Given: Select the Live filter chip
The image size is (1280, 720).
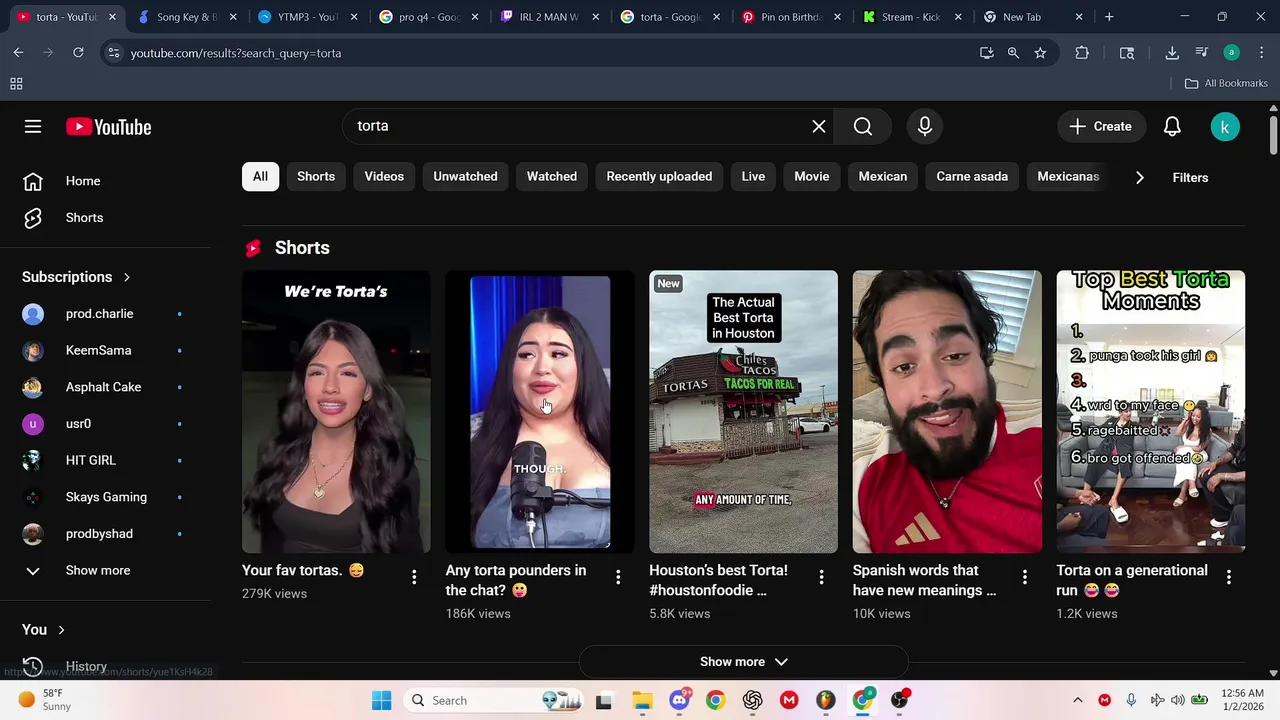Looking at the screenshot, I should pyautogui.click(x=753, y=176).
